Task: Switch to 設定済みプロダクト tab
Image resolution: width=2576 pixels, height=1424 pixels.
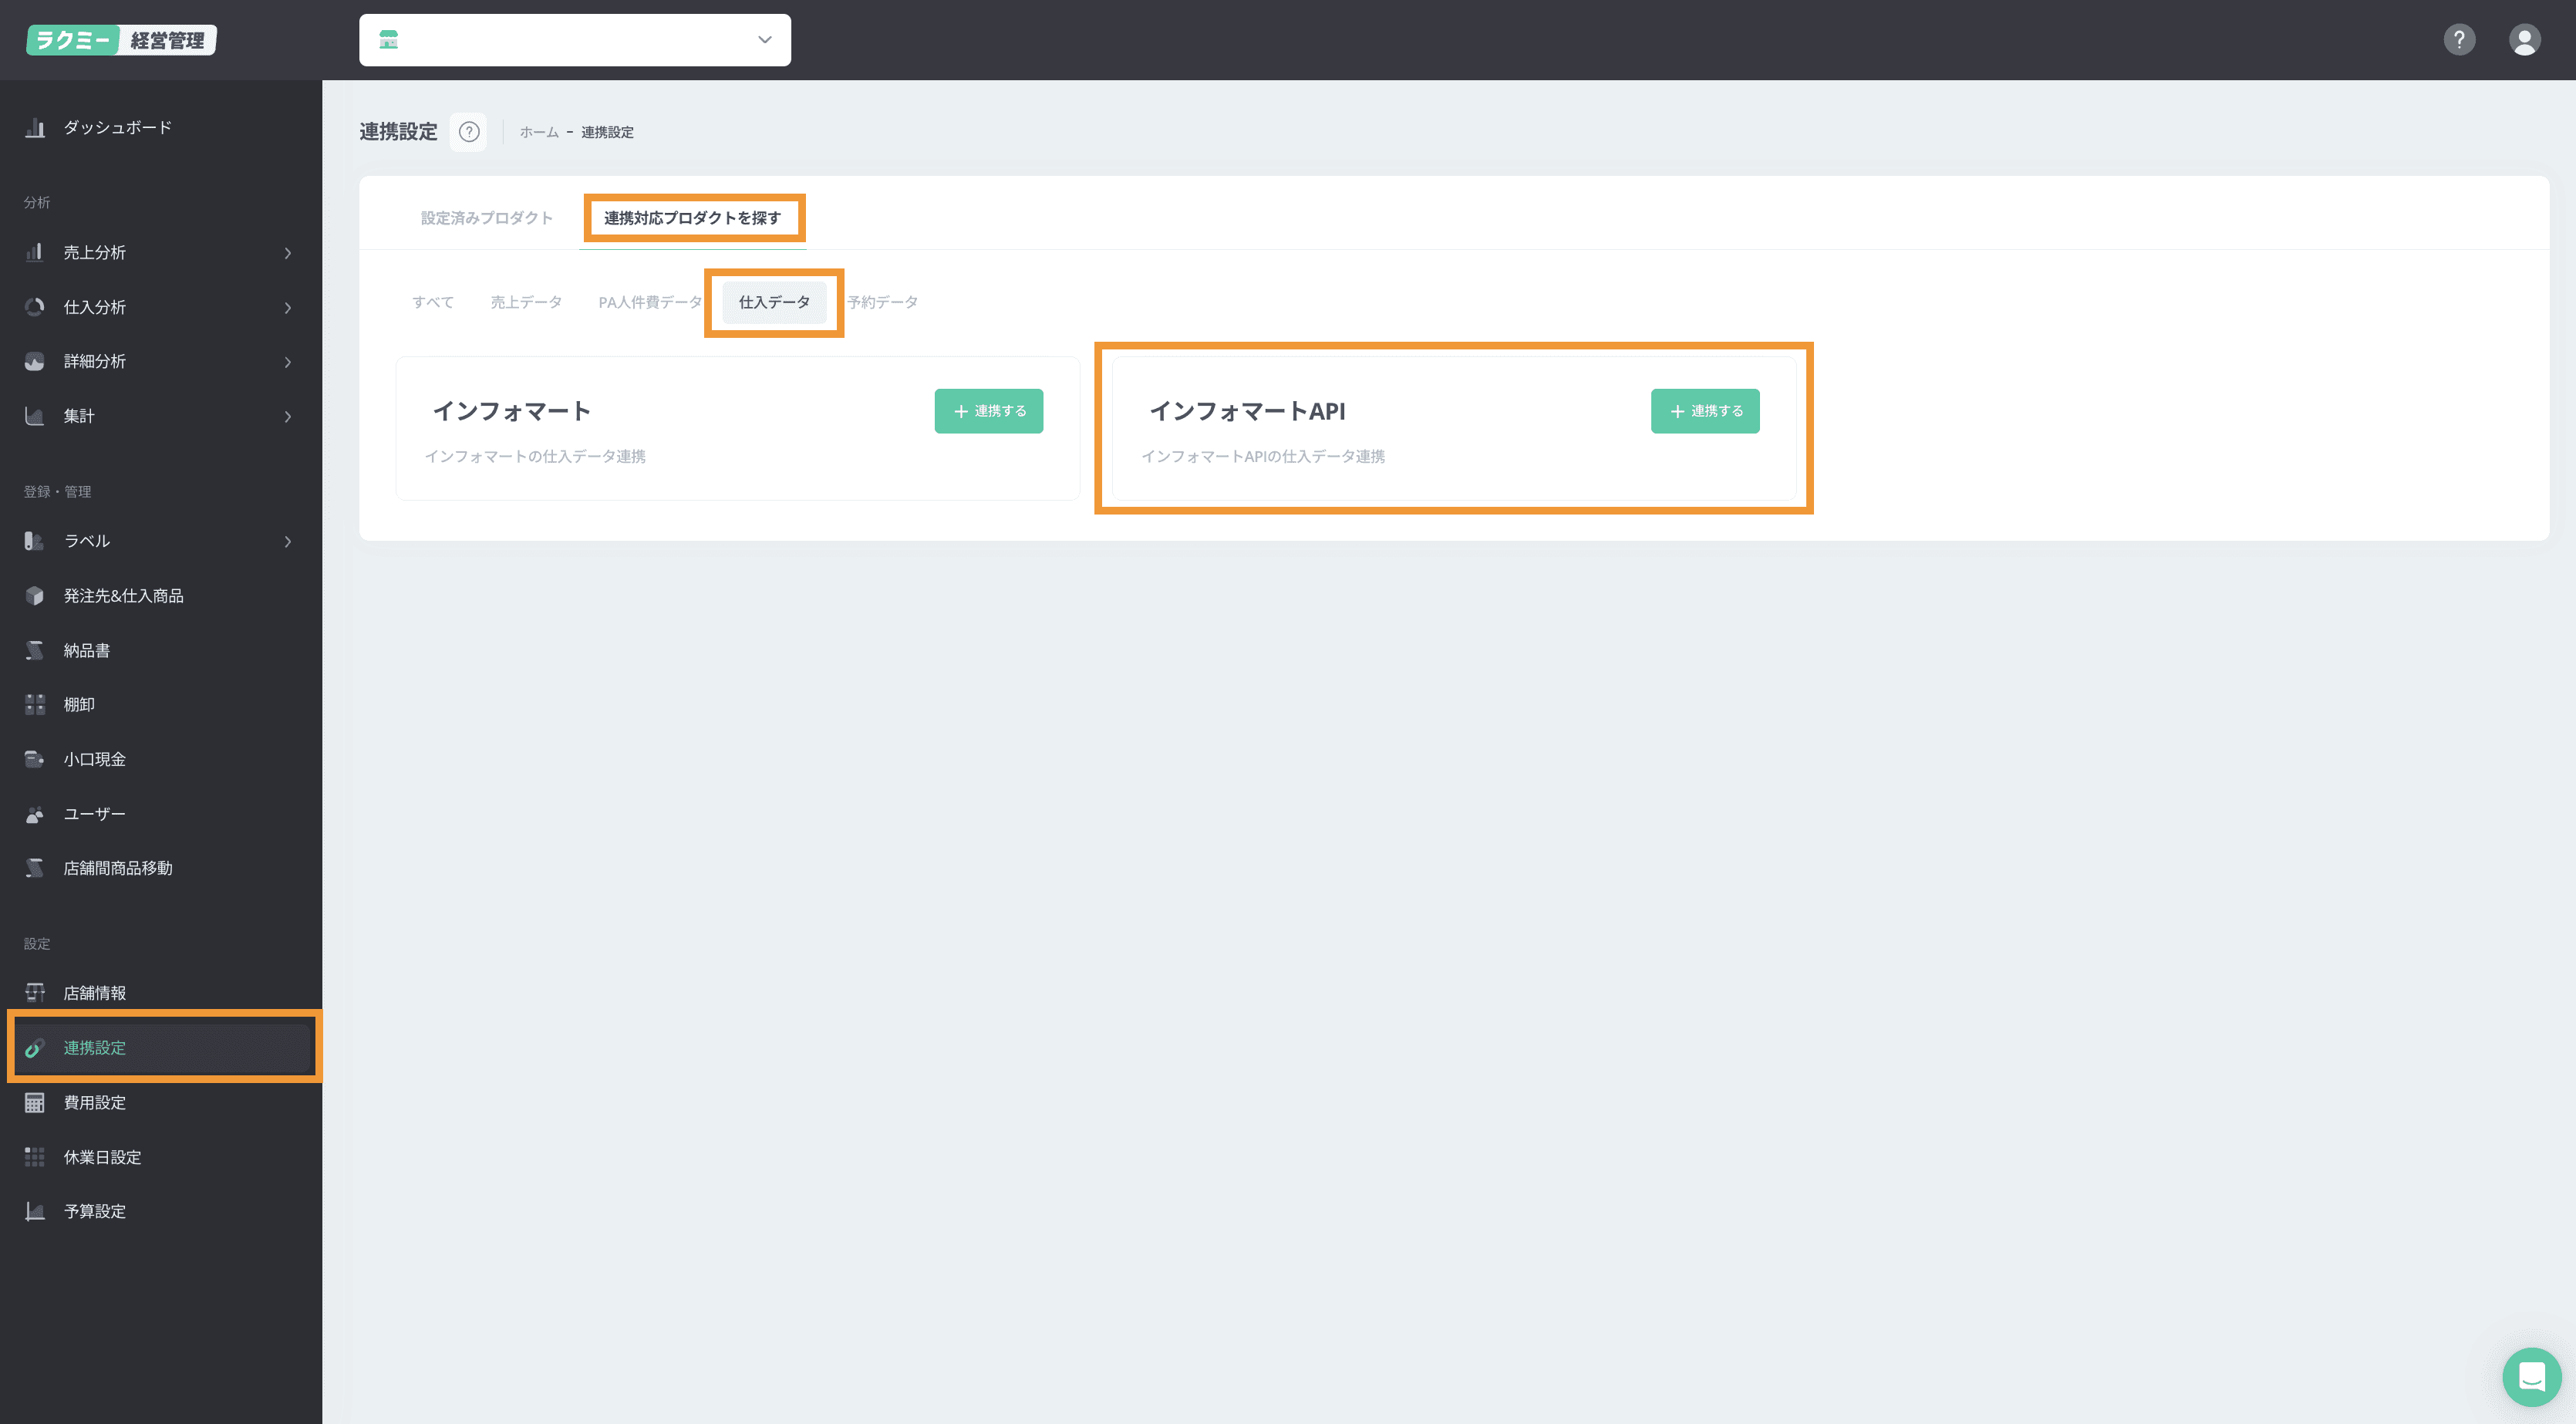Action: [486, 218]
